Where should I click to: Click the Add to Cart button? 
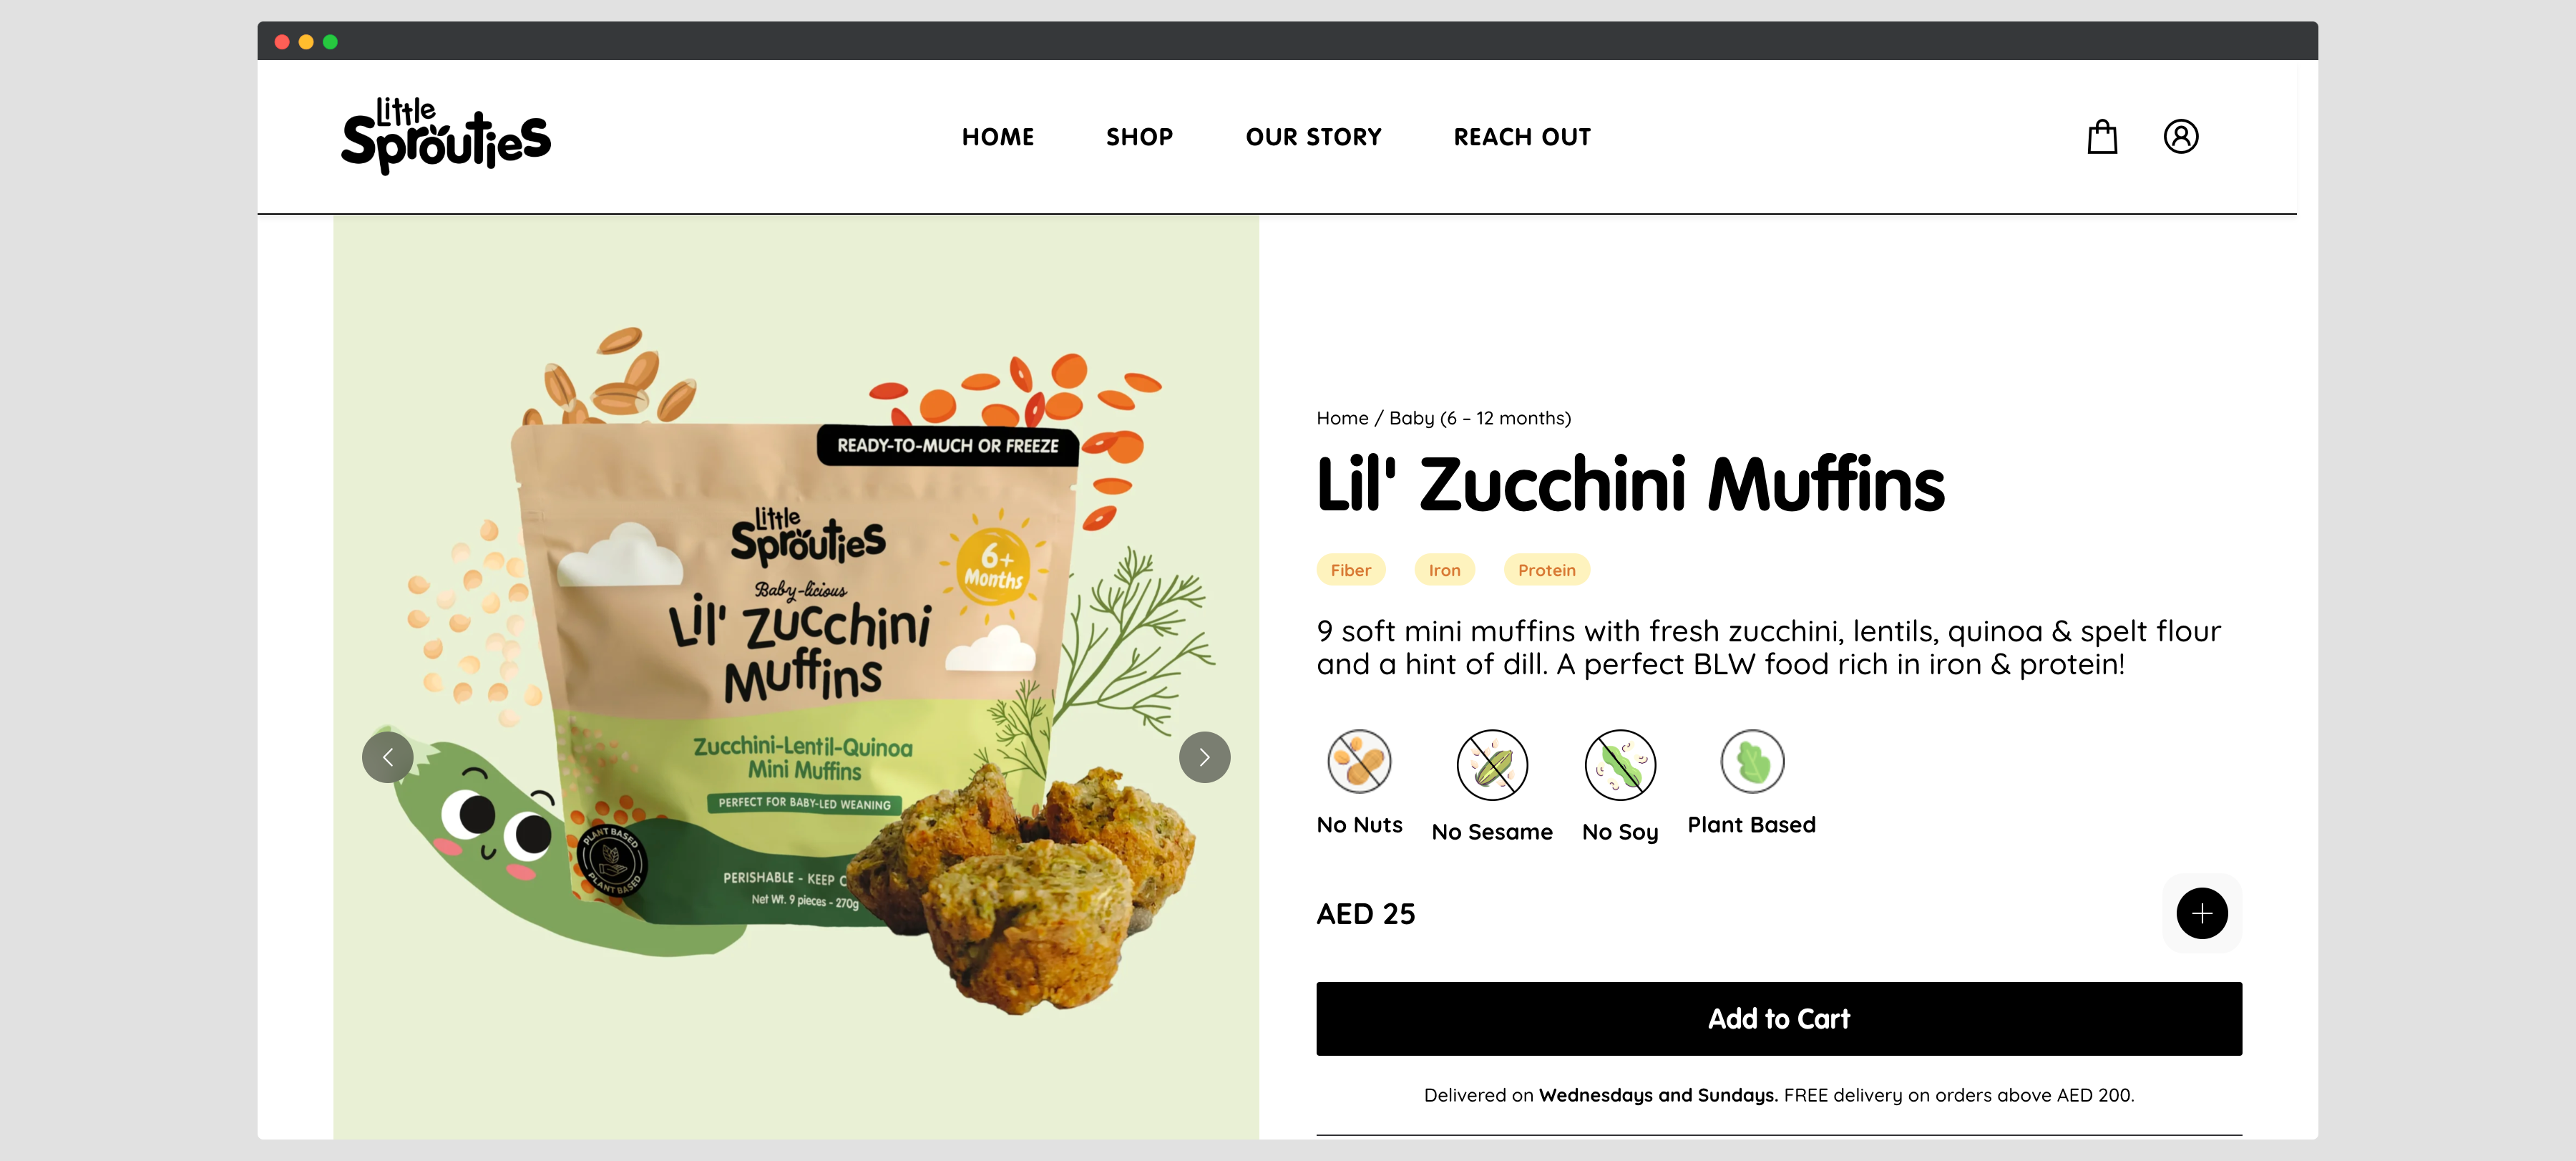[1778, 1018]
